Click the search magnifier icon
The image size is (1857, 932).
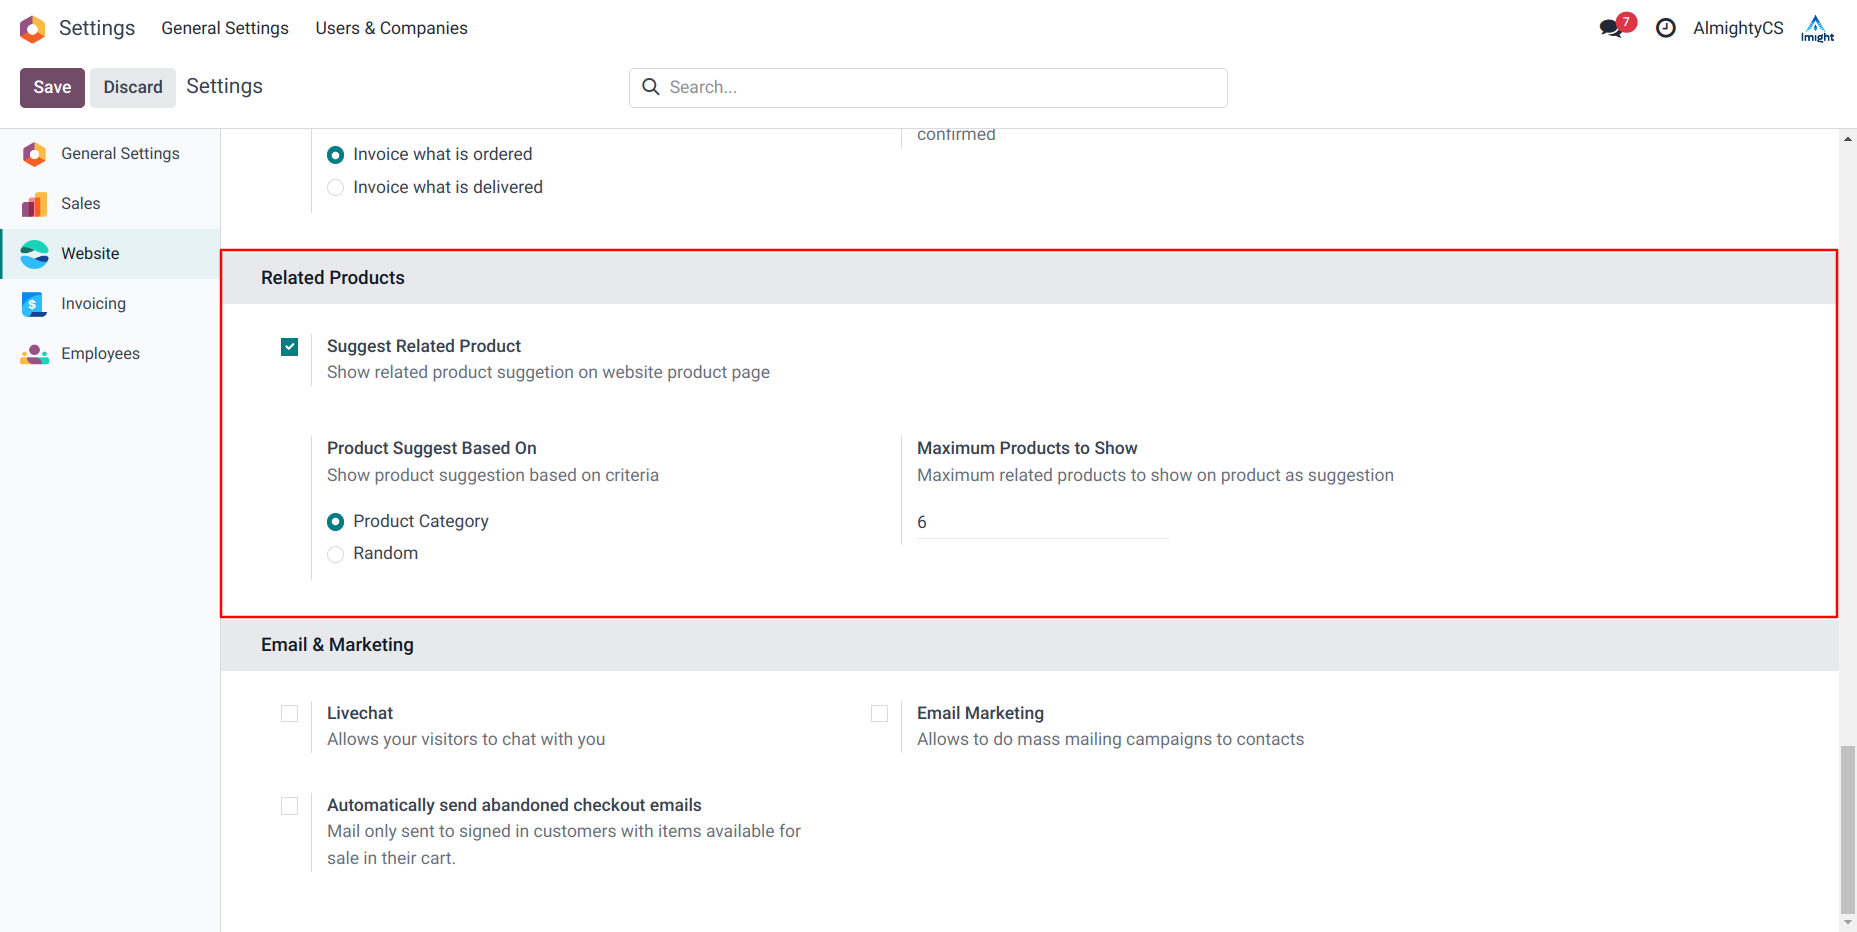[651, 87]
